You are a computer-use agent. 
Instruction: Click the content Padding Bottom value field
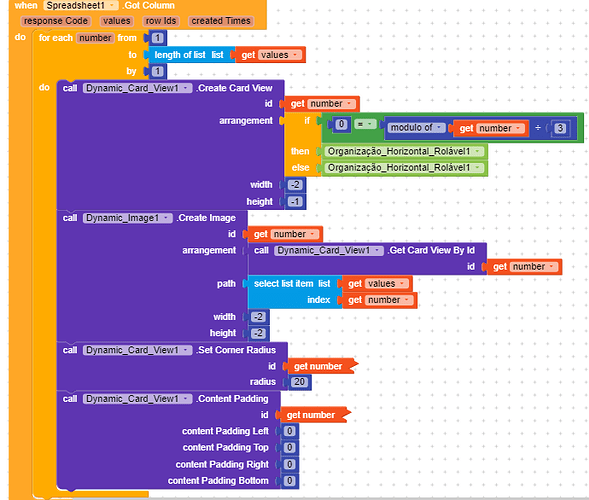(x=289, y=481)
